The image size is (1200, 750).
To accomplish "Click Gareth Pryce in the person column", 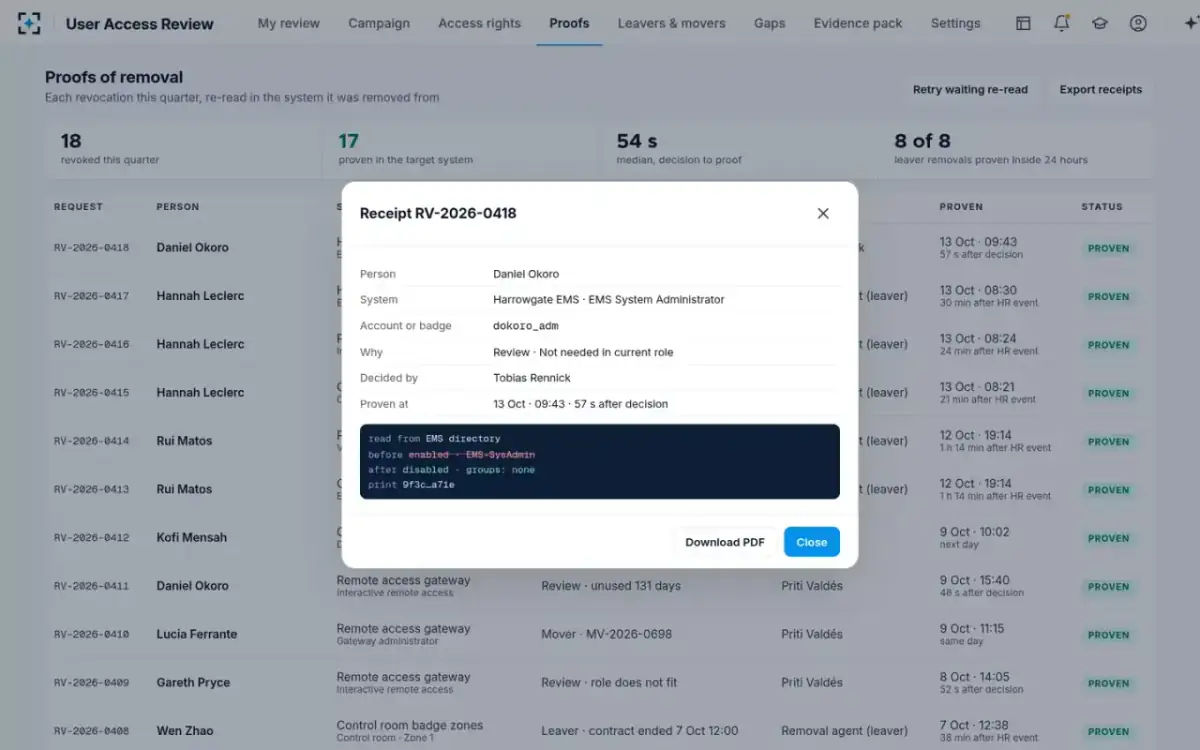I will click(x=193, y=683).
